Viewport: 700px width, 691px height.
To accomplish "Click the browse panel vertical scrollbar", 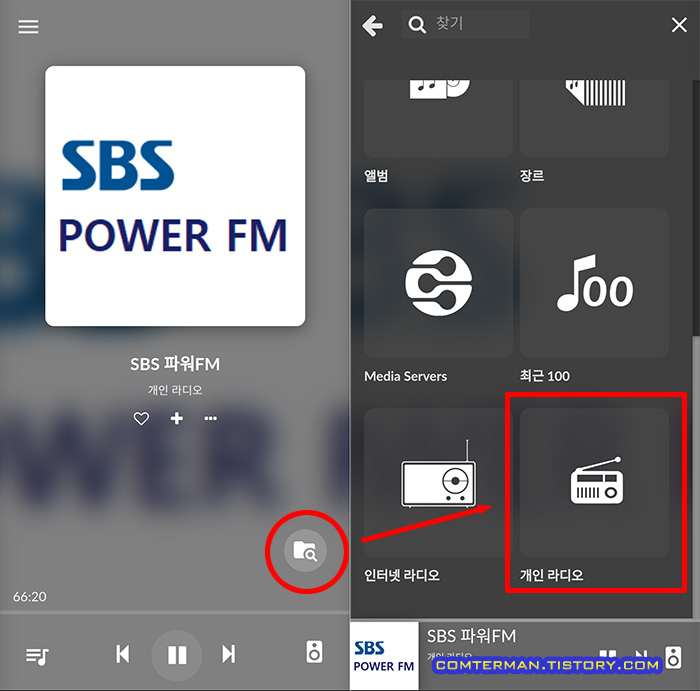I will tap(696, 208).
